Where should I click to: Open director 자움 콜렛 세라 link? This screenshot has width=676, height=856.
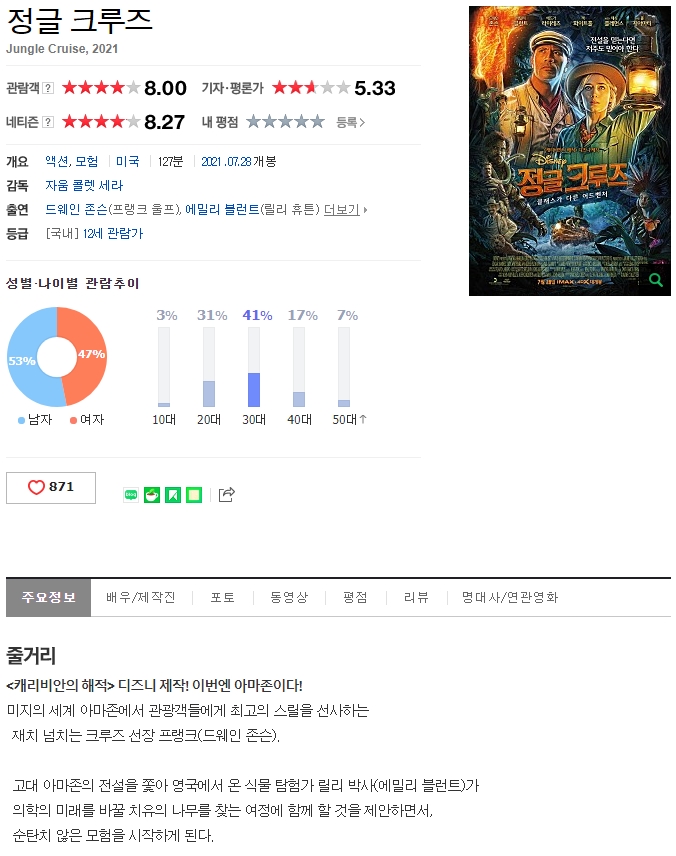pyautogui.click(x=84, y=186)
